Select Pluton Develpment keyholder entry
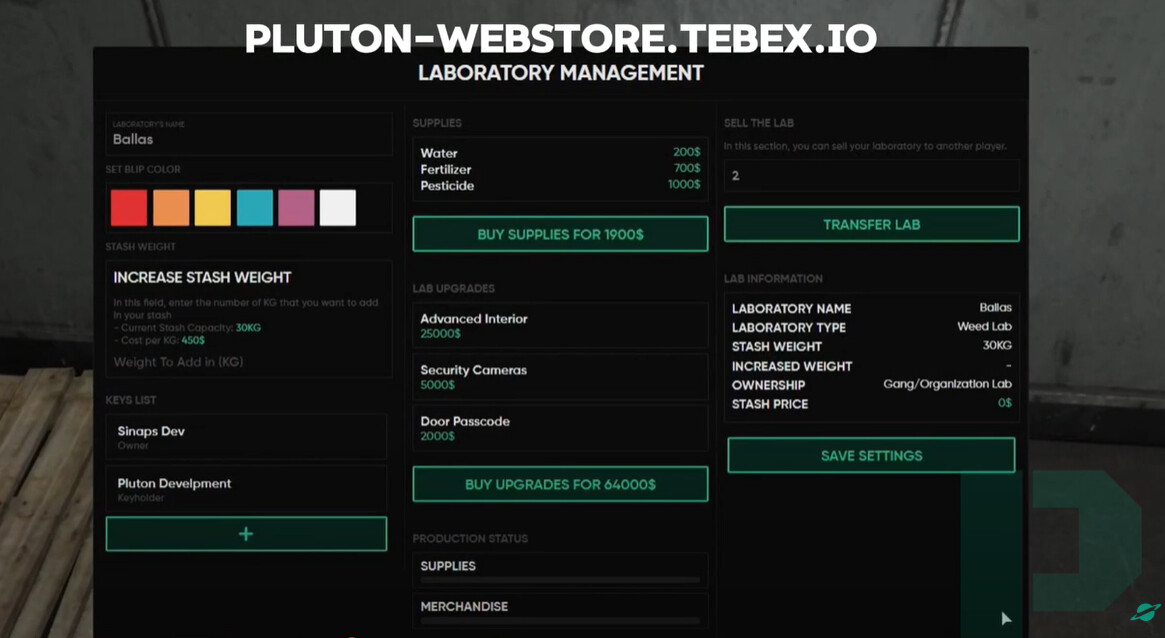 pos(246,489)
